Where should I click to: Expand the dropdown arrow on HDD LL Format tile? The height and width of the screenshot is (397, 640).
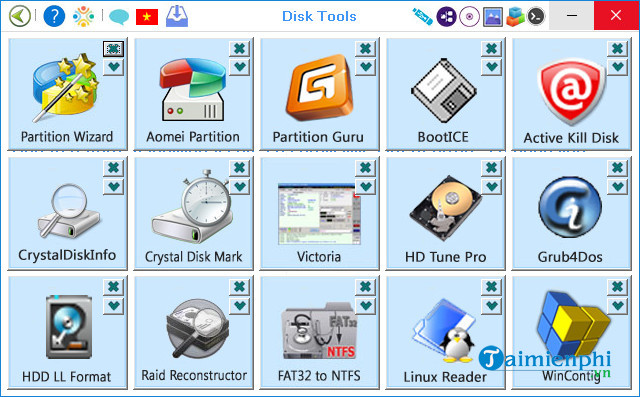[x=113, y=305]
